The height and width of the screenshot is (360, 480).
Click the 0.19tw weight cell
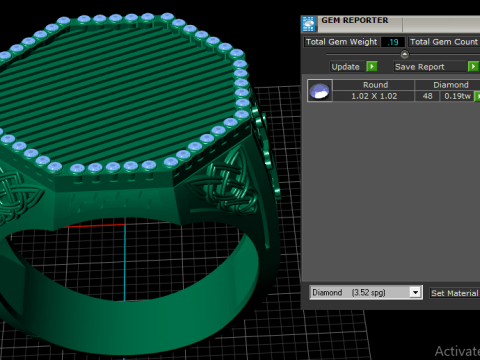pos(457,96)
